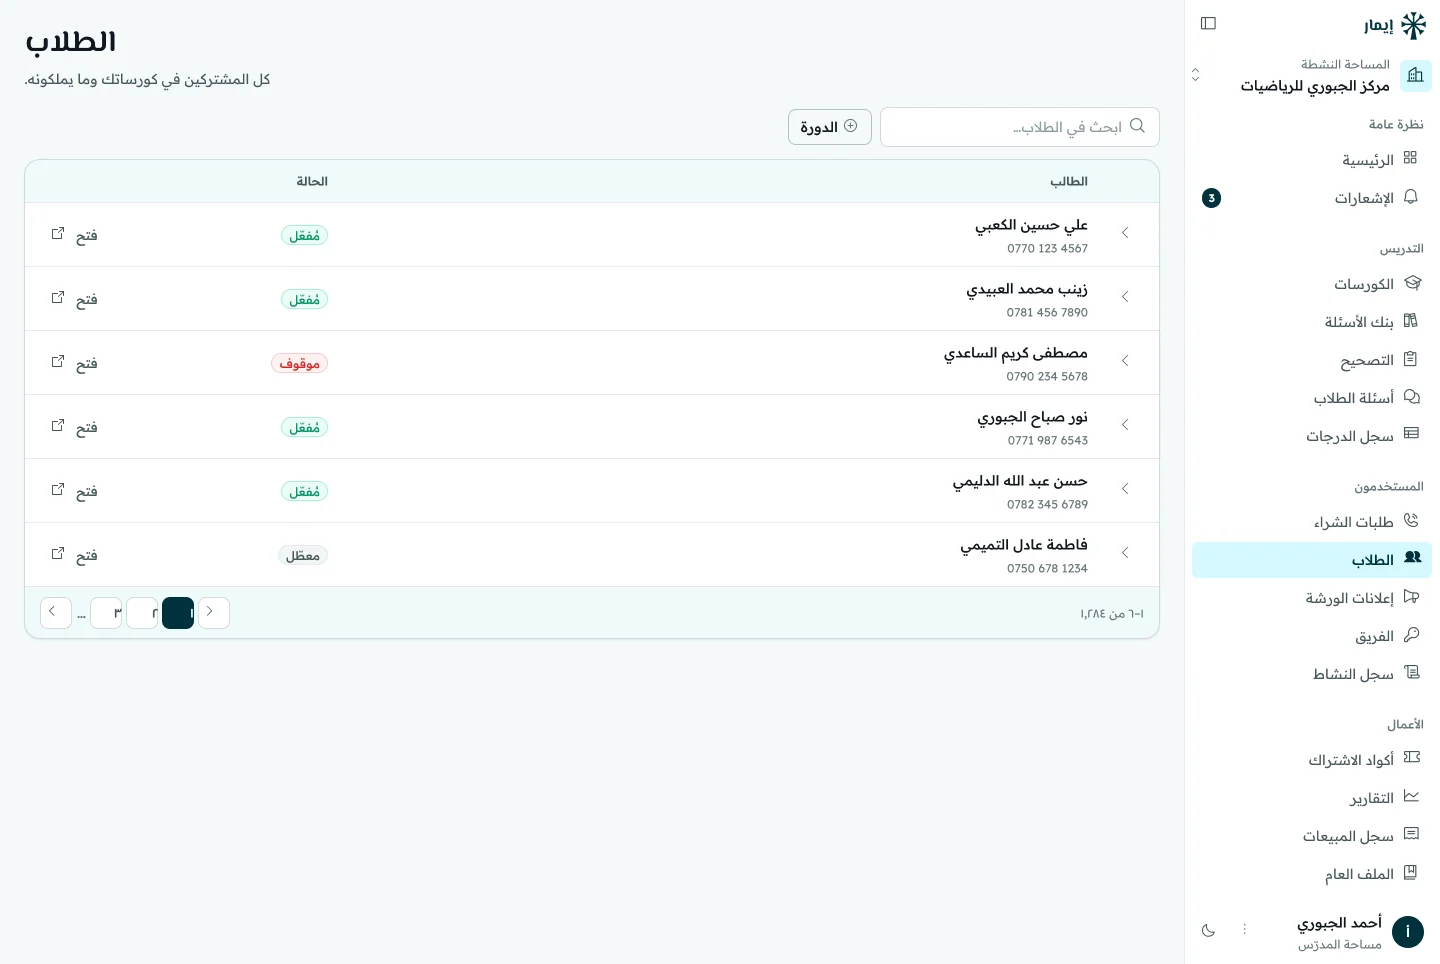Toggle dark mode with the moon icon

tap(1208, 930)
